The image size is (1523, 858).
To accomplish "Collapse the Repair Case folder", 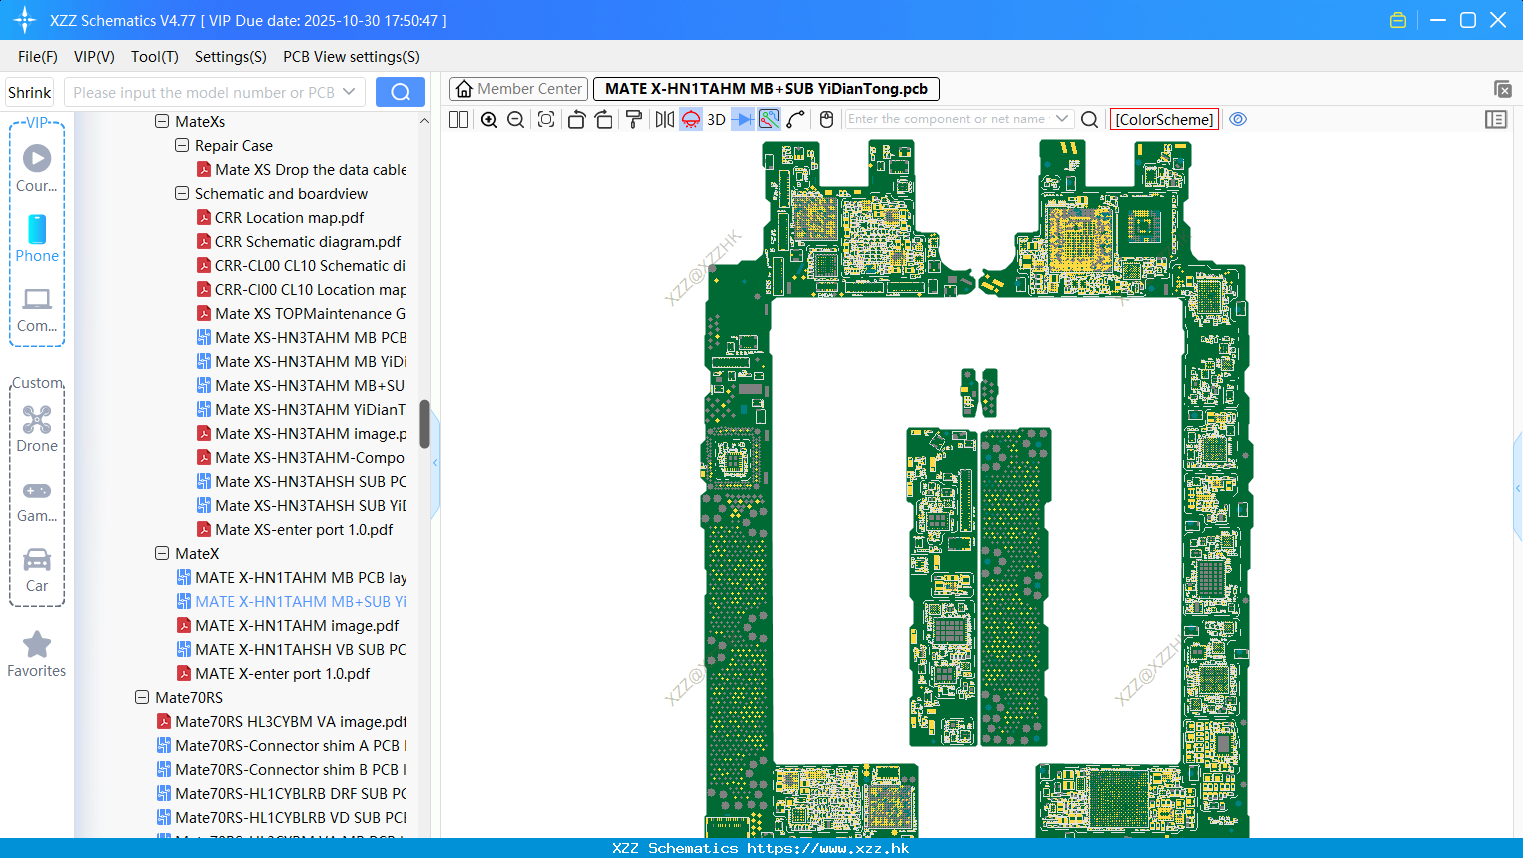I will (182, 145).
